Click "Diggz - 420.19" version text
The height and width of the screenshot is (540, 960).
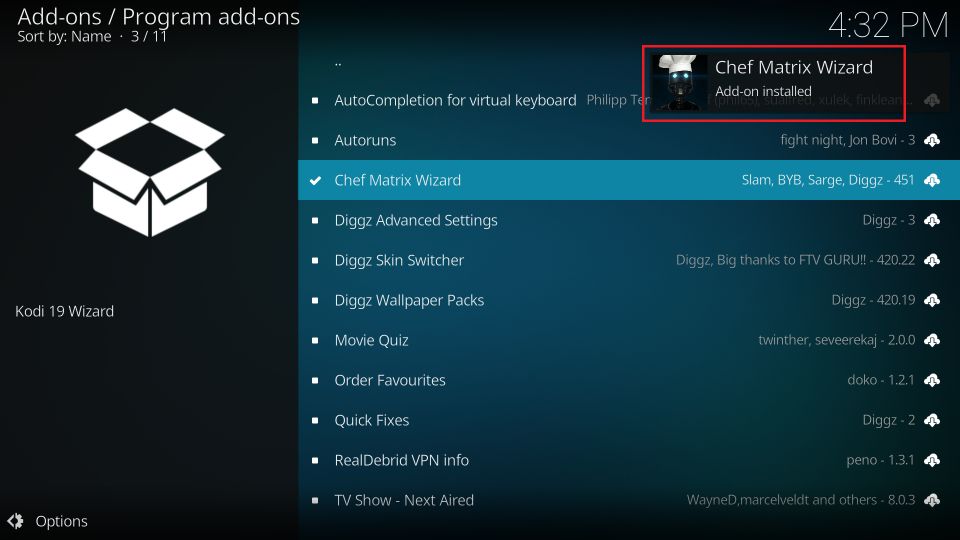873,300
